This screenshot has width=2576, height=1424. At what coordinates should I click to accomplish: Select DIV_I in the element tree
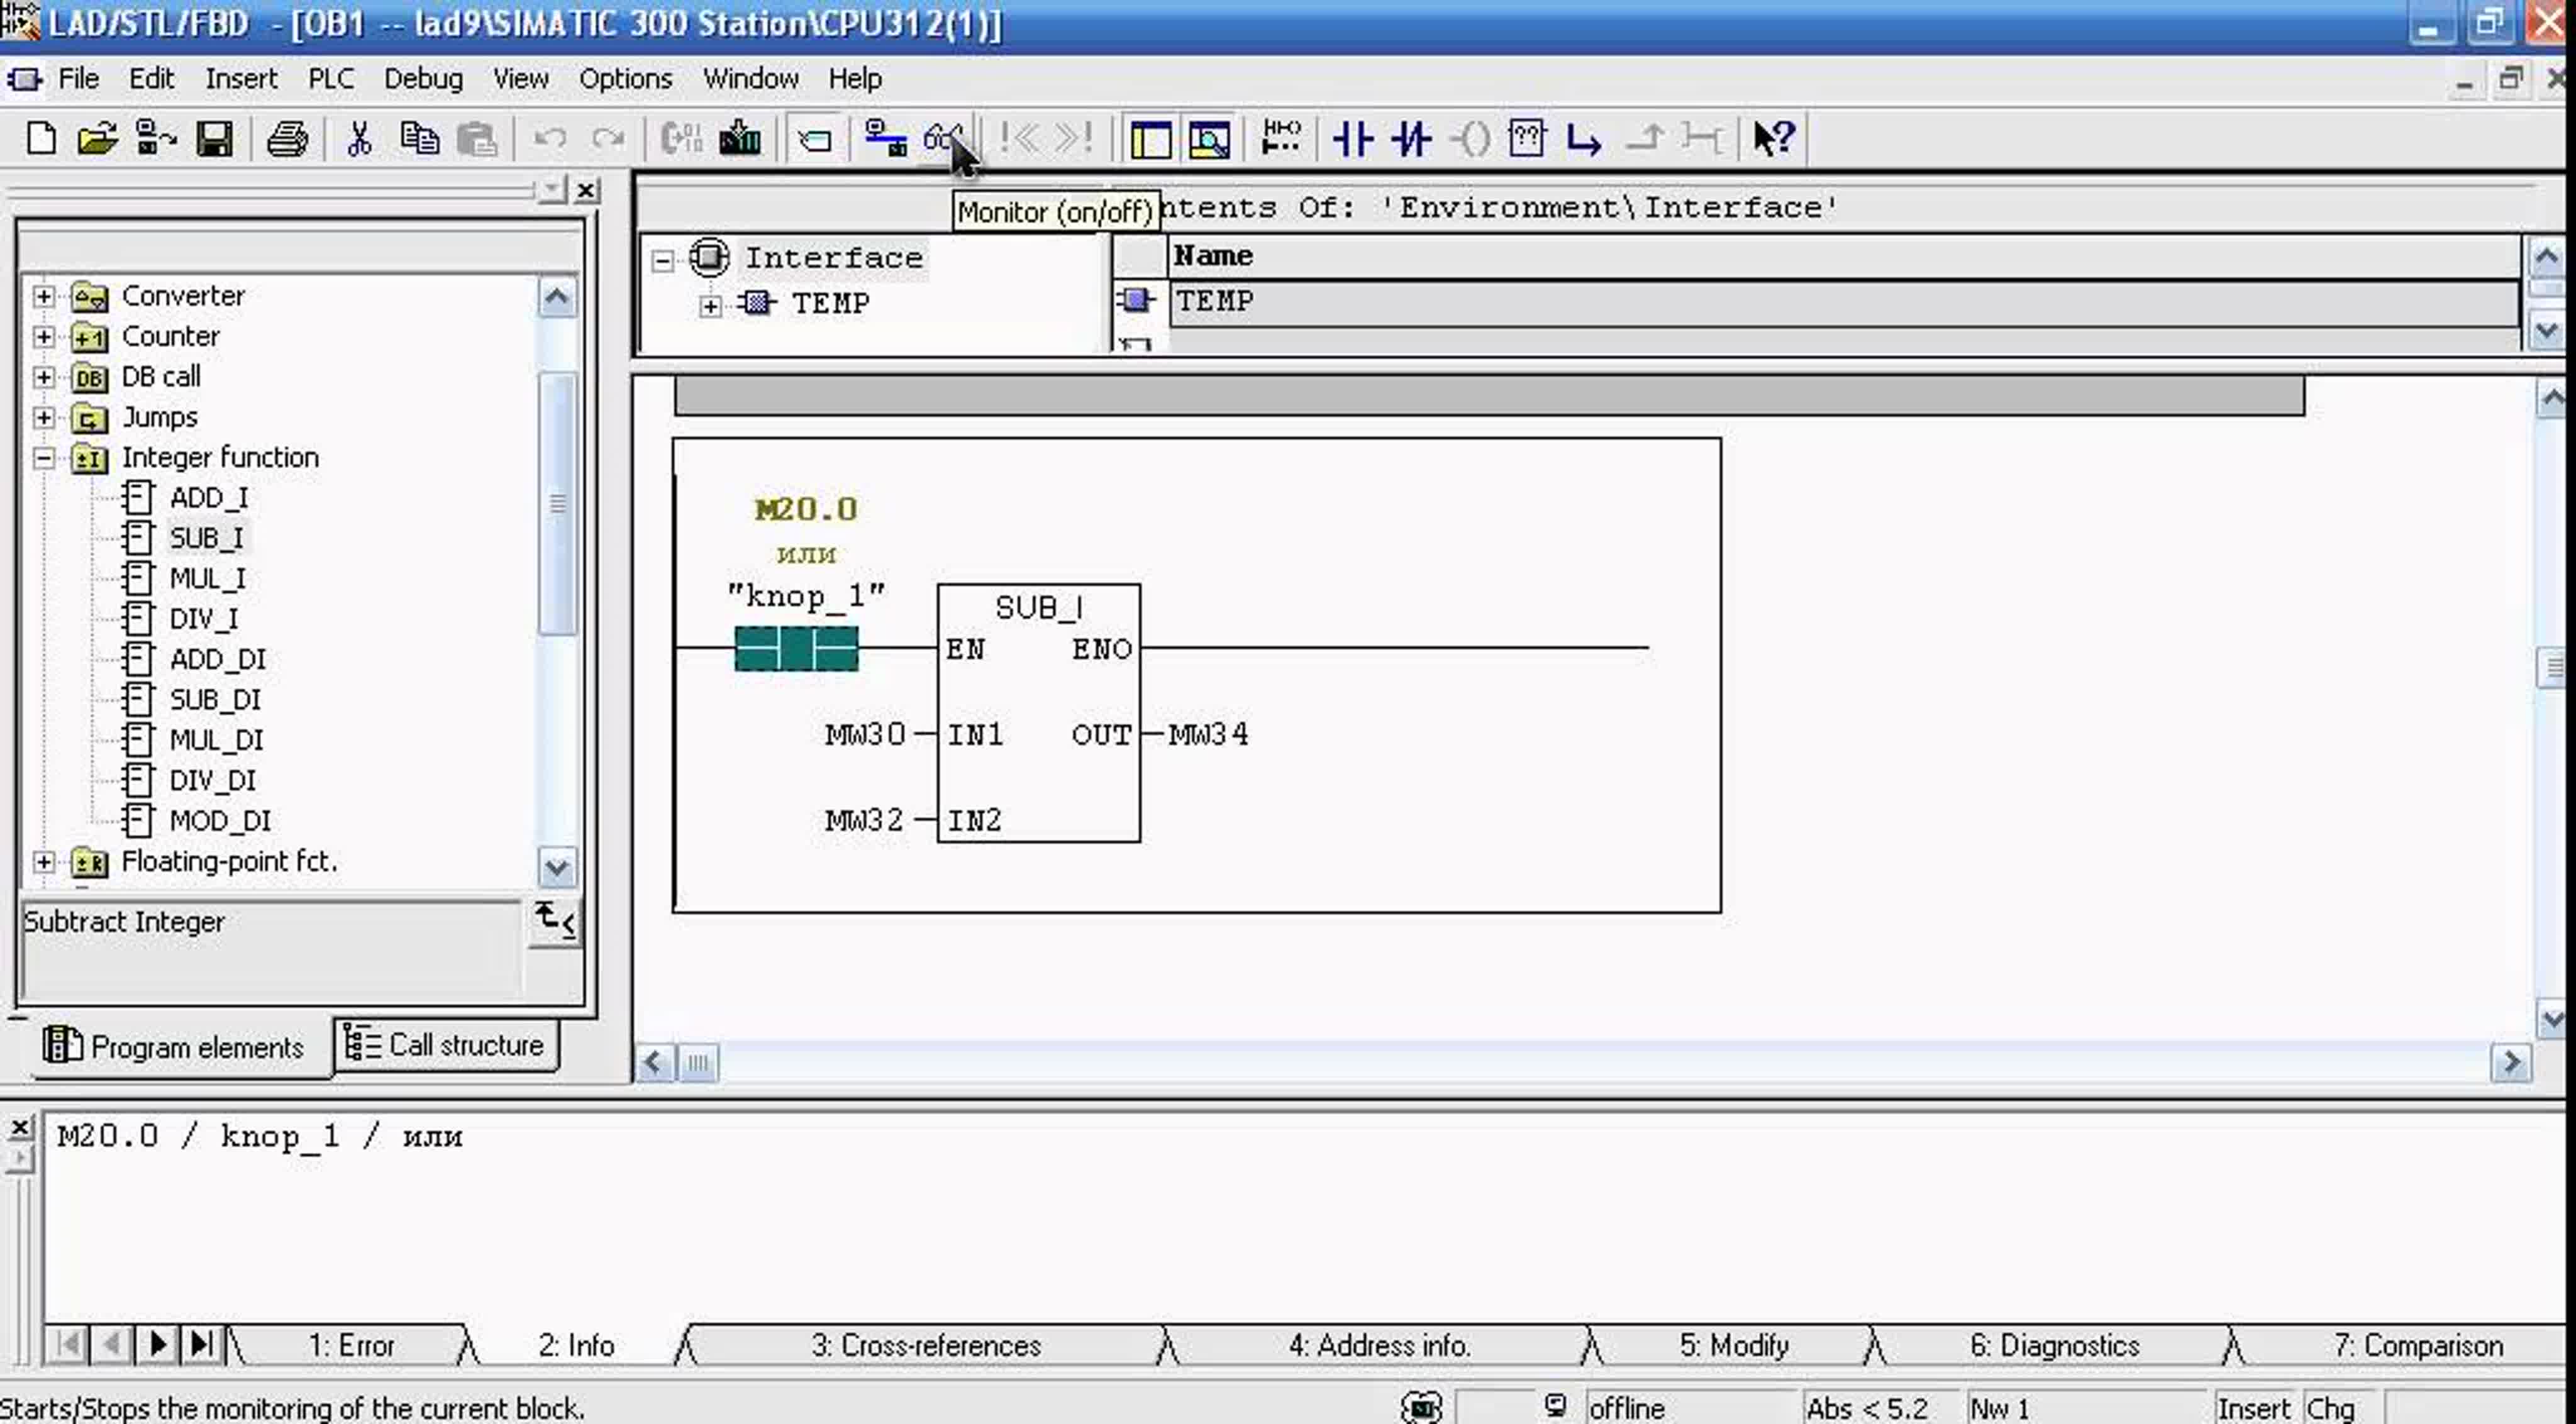coord(204,619)
